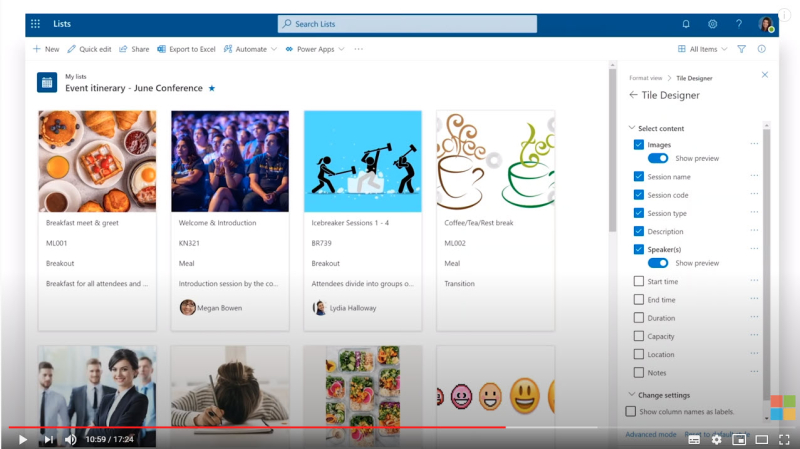Open the Power Apps dropdown menu
The height and width of the screenshot is (449, 800).
315,49
